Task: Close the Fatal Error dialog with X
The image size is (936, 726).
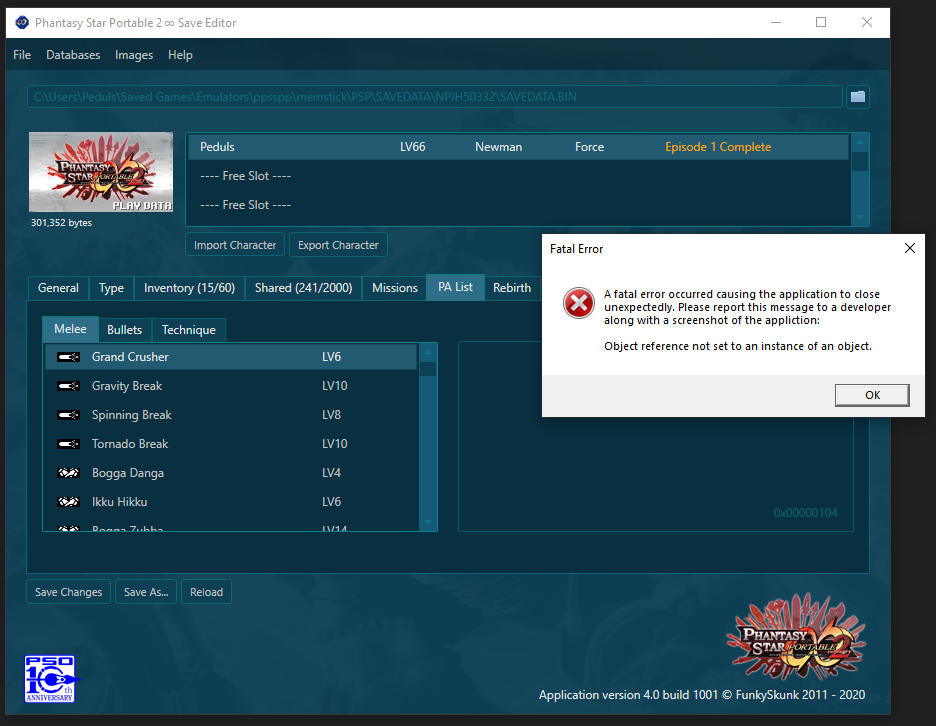Action: tap(909, 248)
